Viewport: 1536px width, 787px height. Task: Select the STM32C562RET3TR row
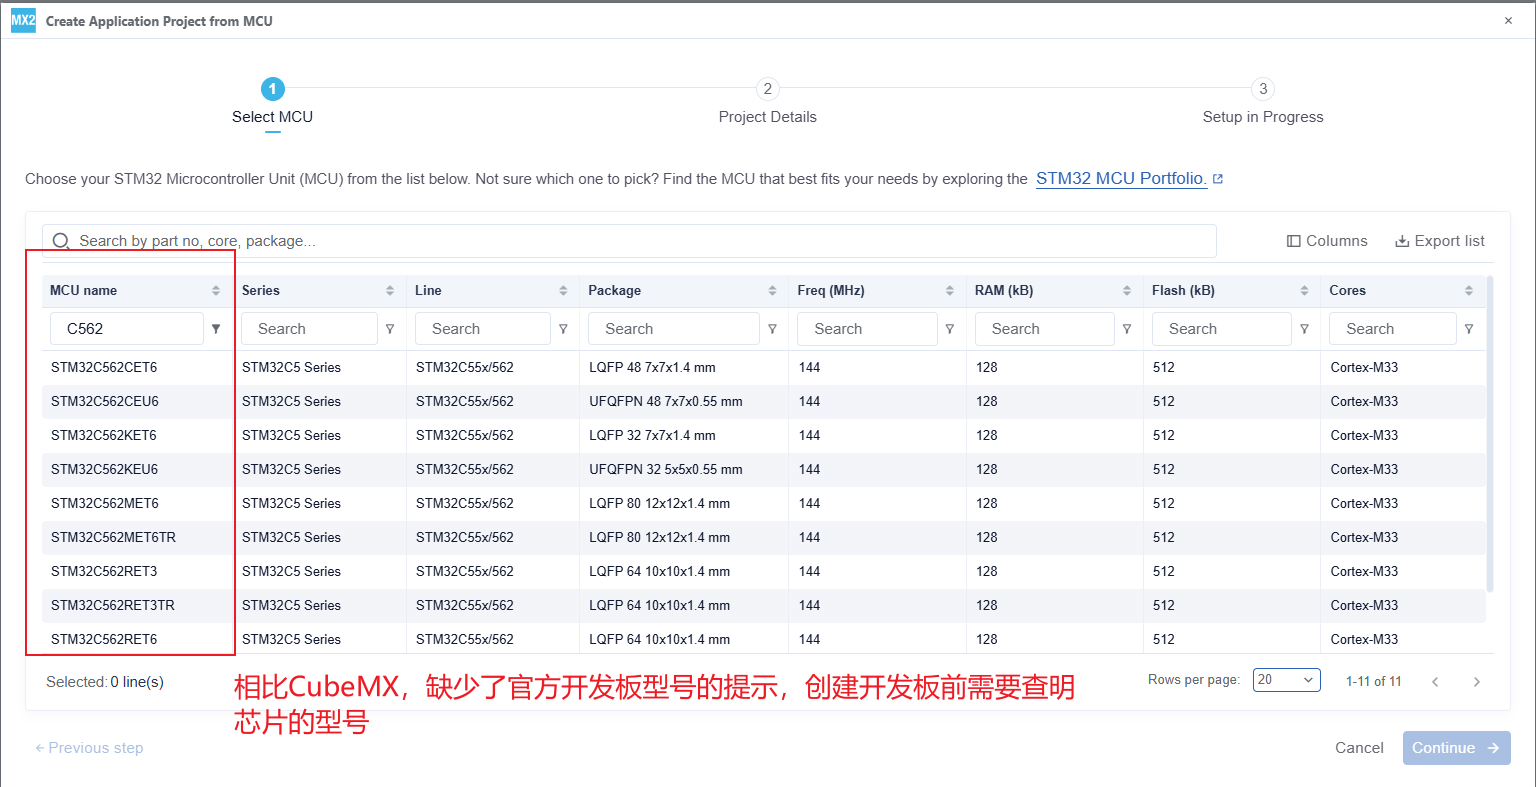[764, 606]
